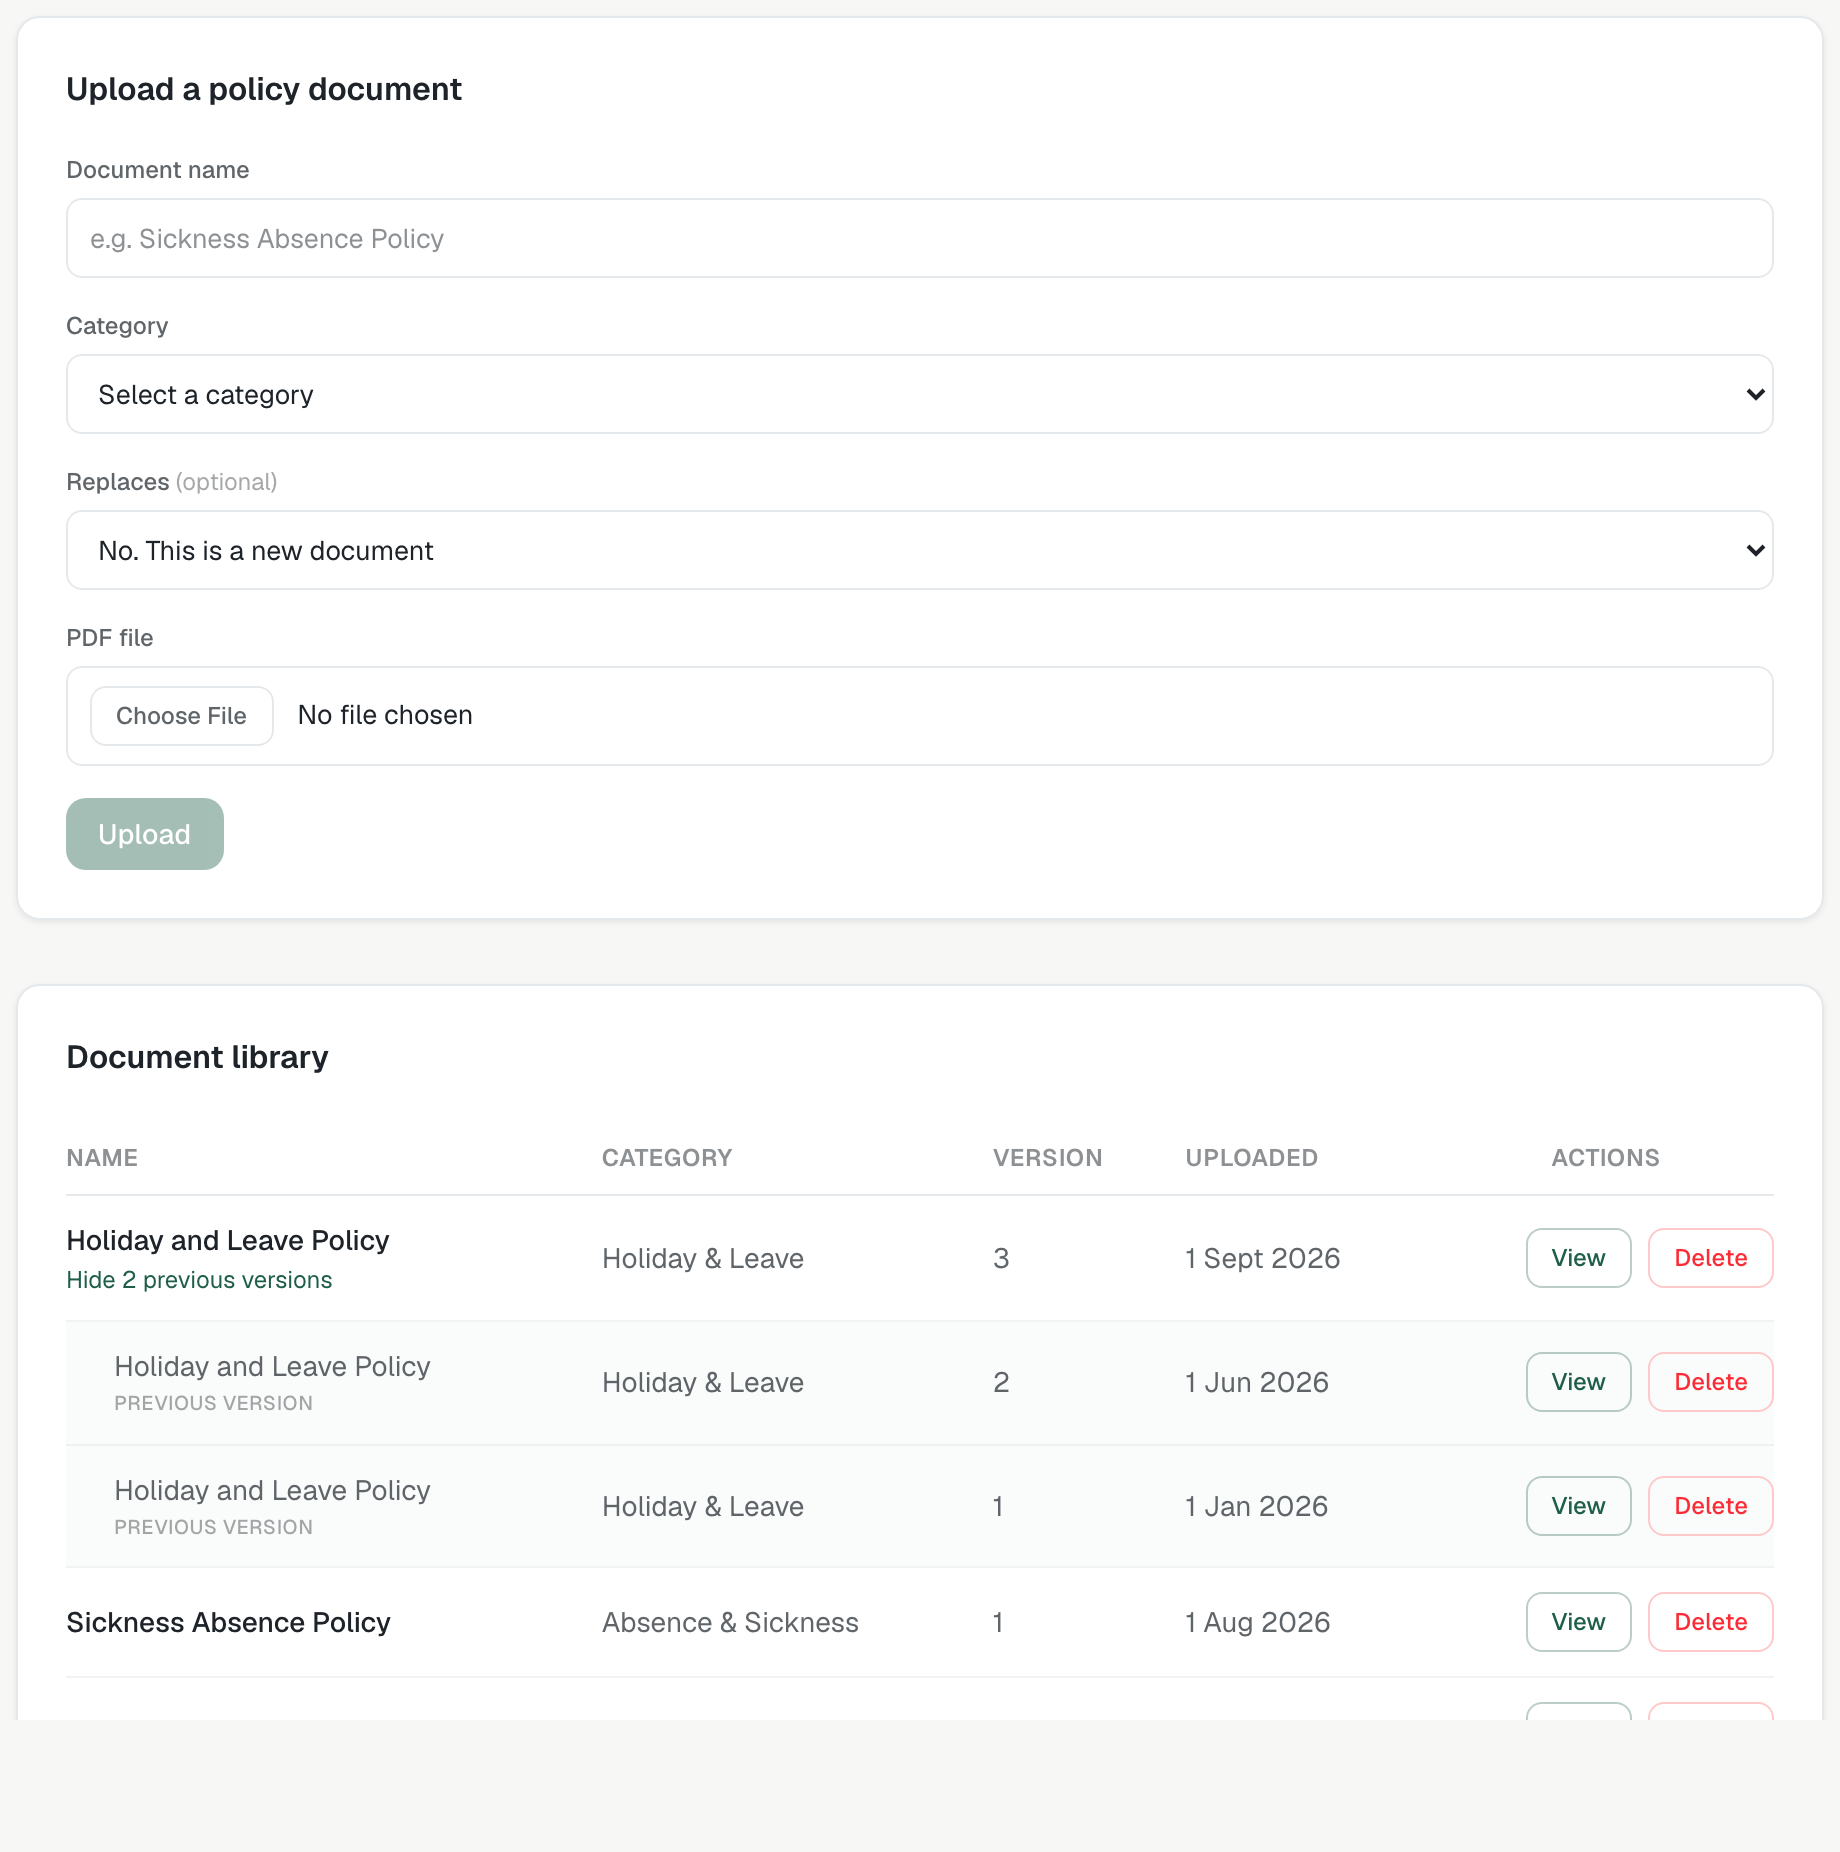Viewport: 1840px width, 1852px height.
Task: Click the 1 Sept 2026 upload date
Action: pyautogui.click(x=1262, y=1258)
